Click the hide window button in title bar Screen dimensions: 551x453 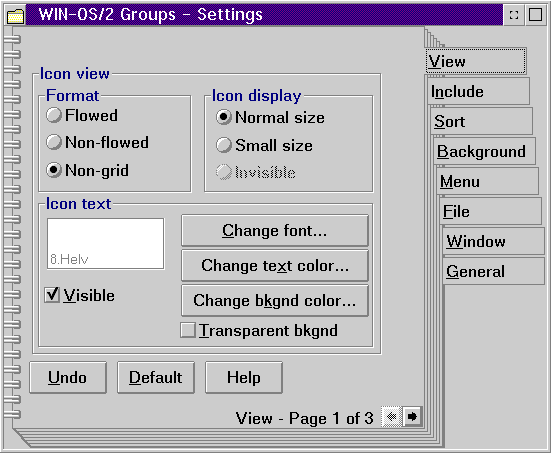coord(514,15)
